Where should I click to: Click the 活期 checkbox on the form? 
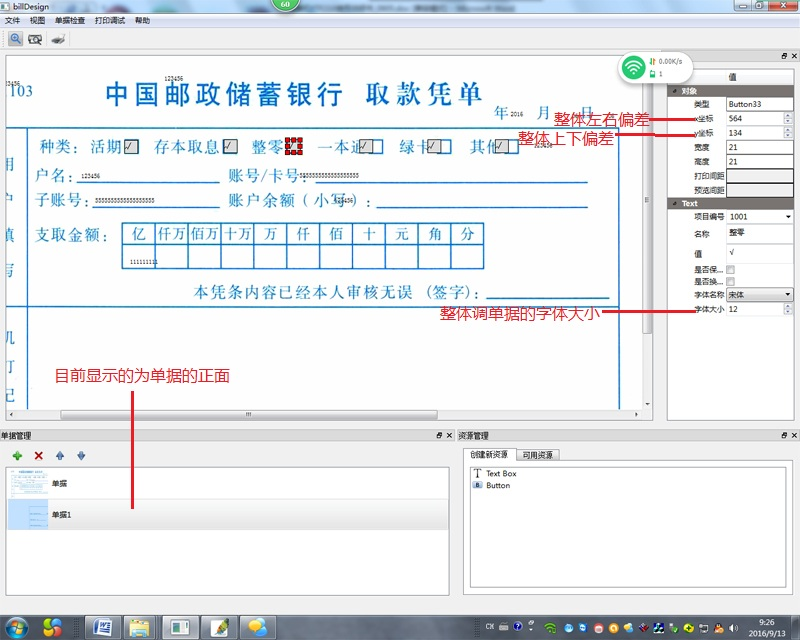coord(131,147)
